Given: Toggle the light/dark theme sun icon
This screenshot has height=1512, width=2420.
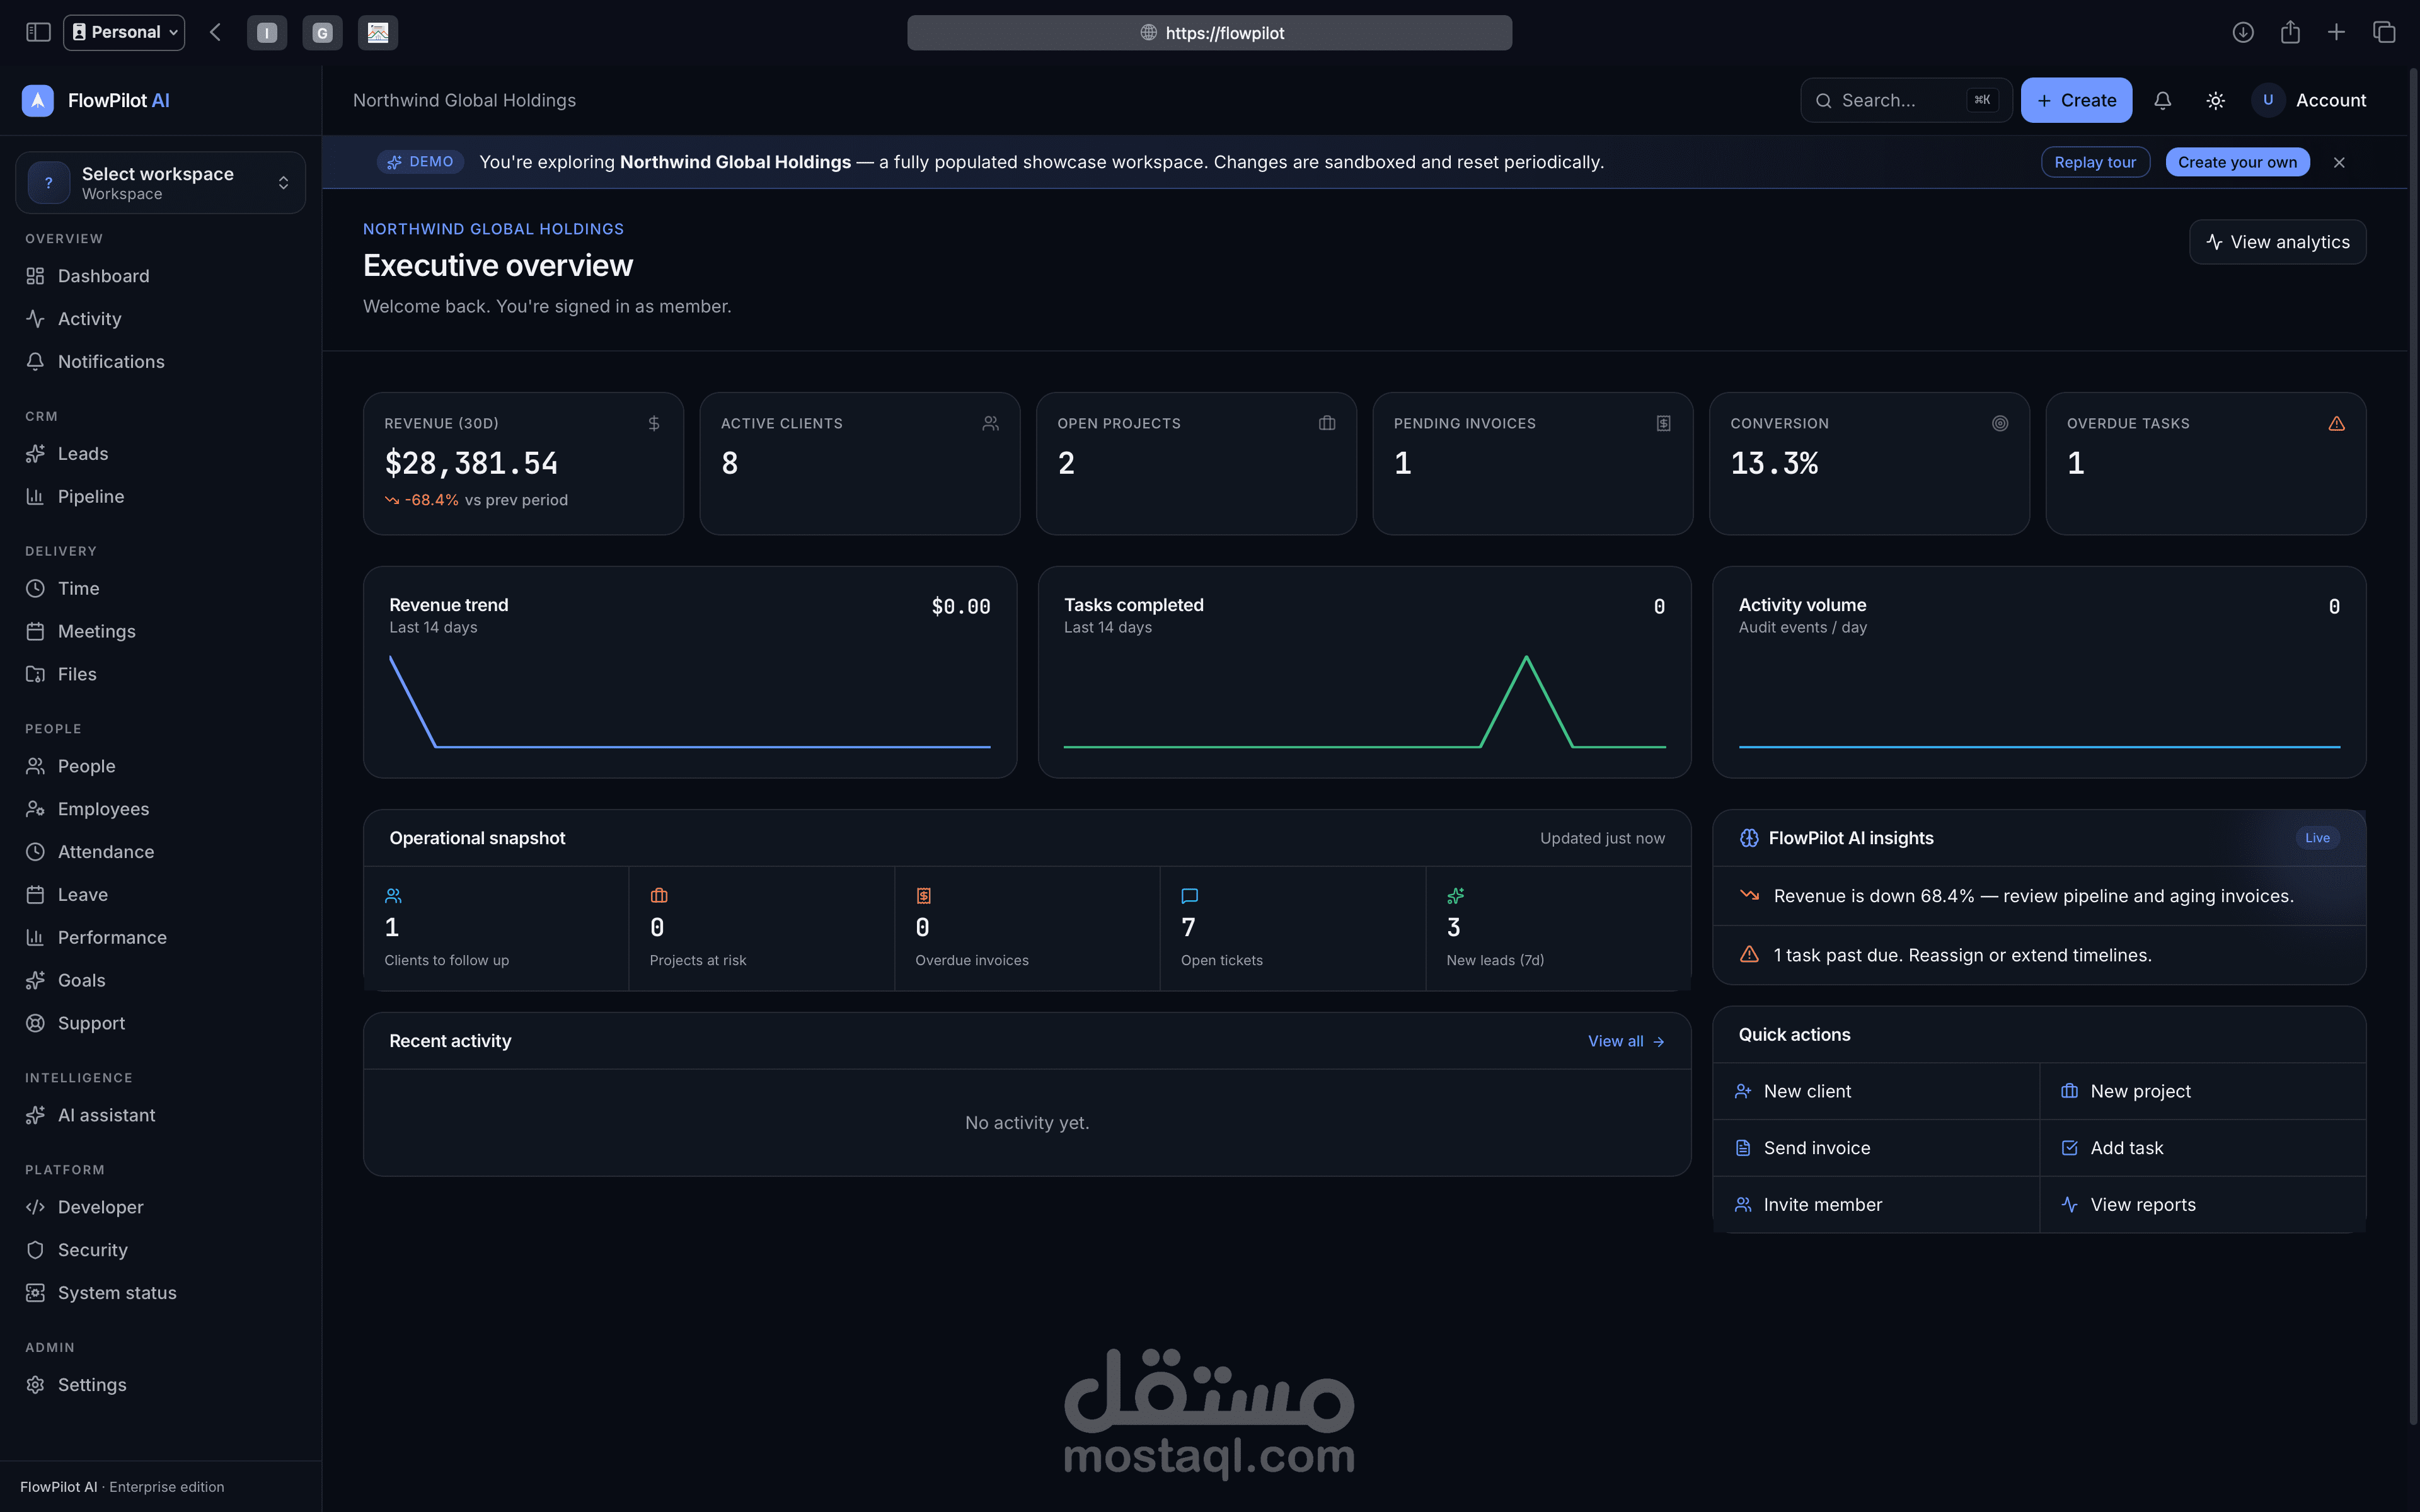Looking at the screenshot, I should point(2215,100).
